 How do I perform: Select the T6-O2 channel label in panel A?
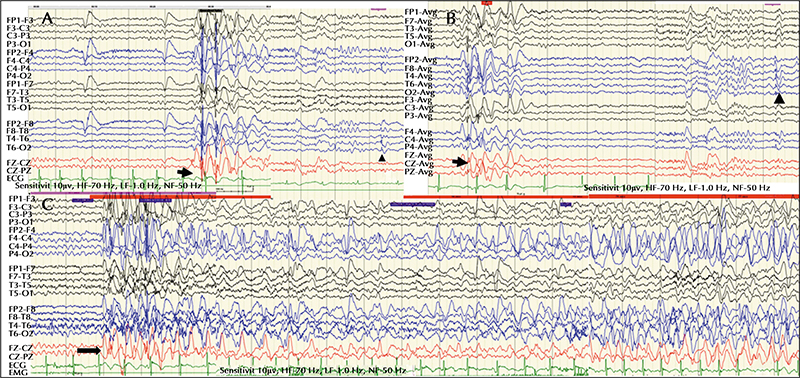point(20,147)
